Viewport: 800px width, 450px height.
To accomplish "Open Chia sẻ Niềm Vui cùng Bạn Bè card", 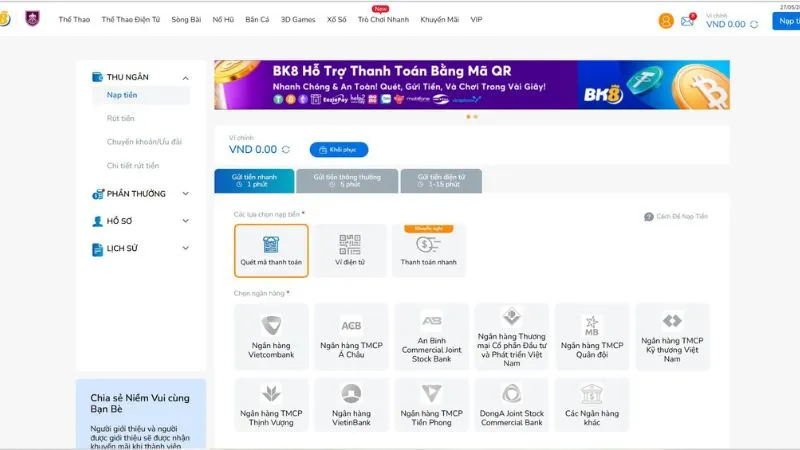I will (141, 414).
